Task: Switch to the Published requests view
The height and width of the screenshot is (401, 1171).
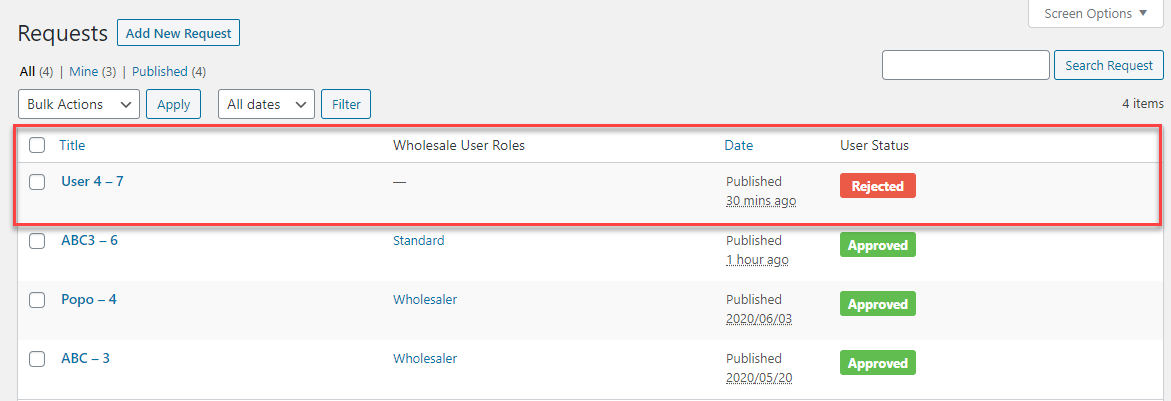Action: pos(160,72)
